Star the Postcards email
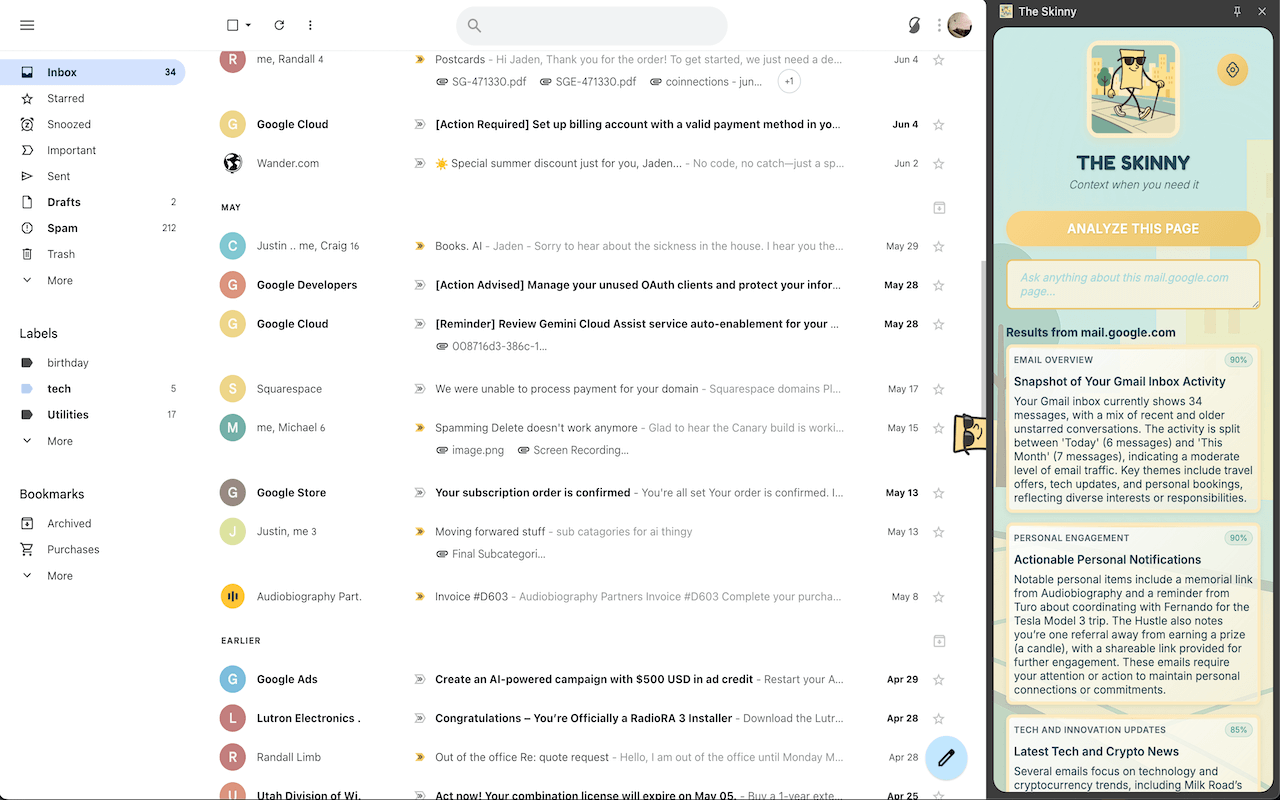This screenshot has width=1280, height=800. coord(938,60)
